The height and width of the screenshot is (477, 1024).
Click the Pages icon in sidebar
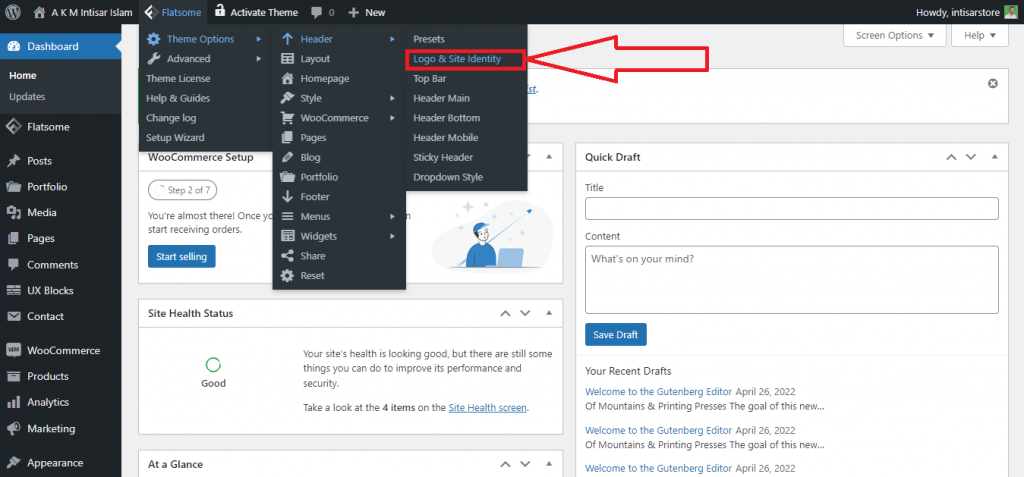coord(14,238)
